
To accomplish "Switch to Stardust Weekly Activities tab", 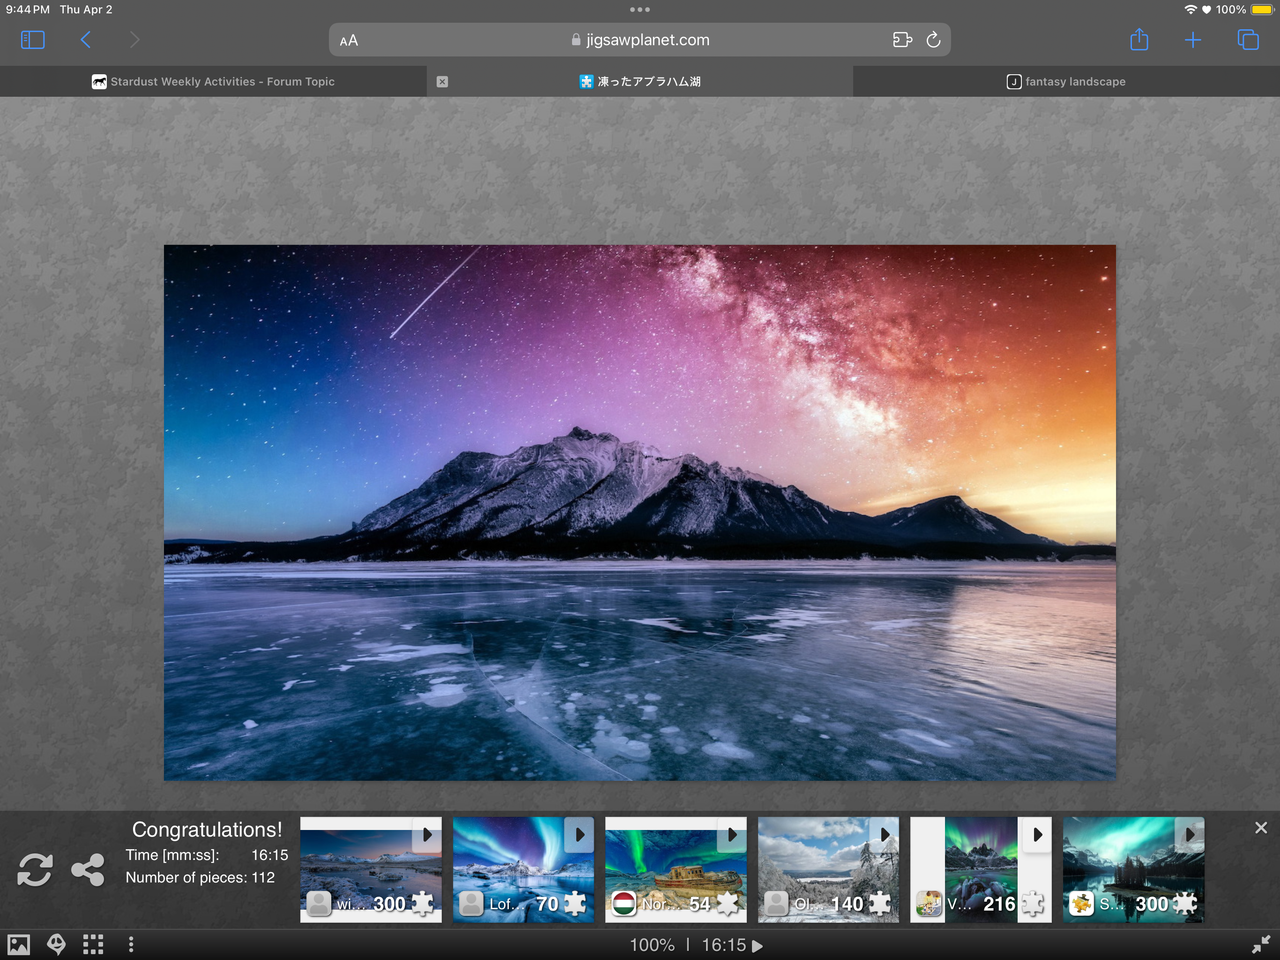I will [x=213, y=82].
